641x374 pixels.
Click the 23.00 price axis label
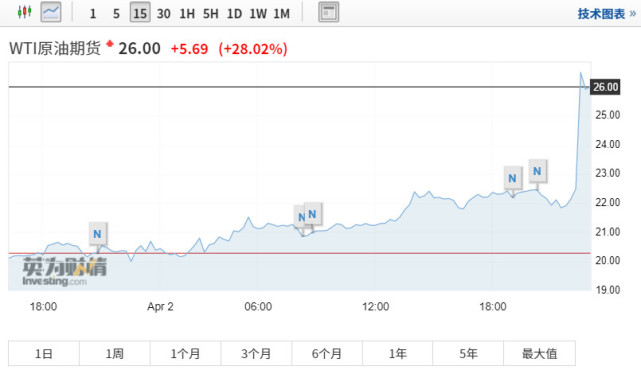coord(607,173)
